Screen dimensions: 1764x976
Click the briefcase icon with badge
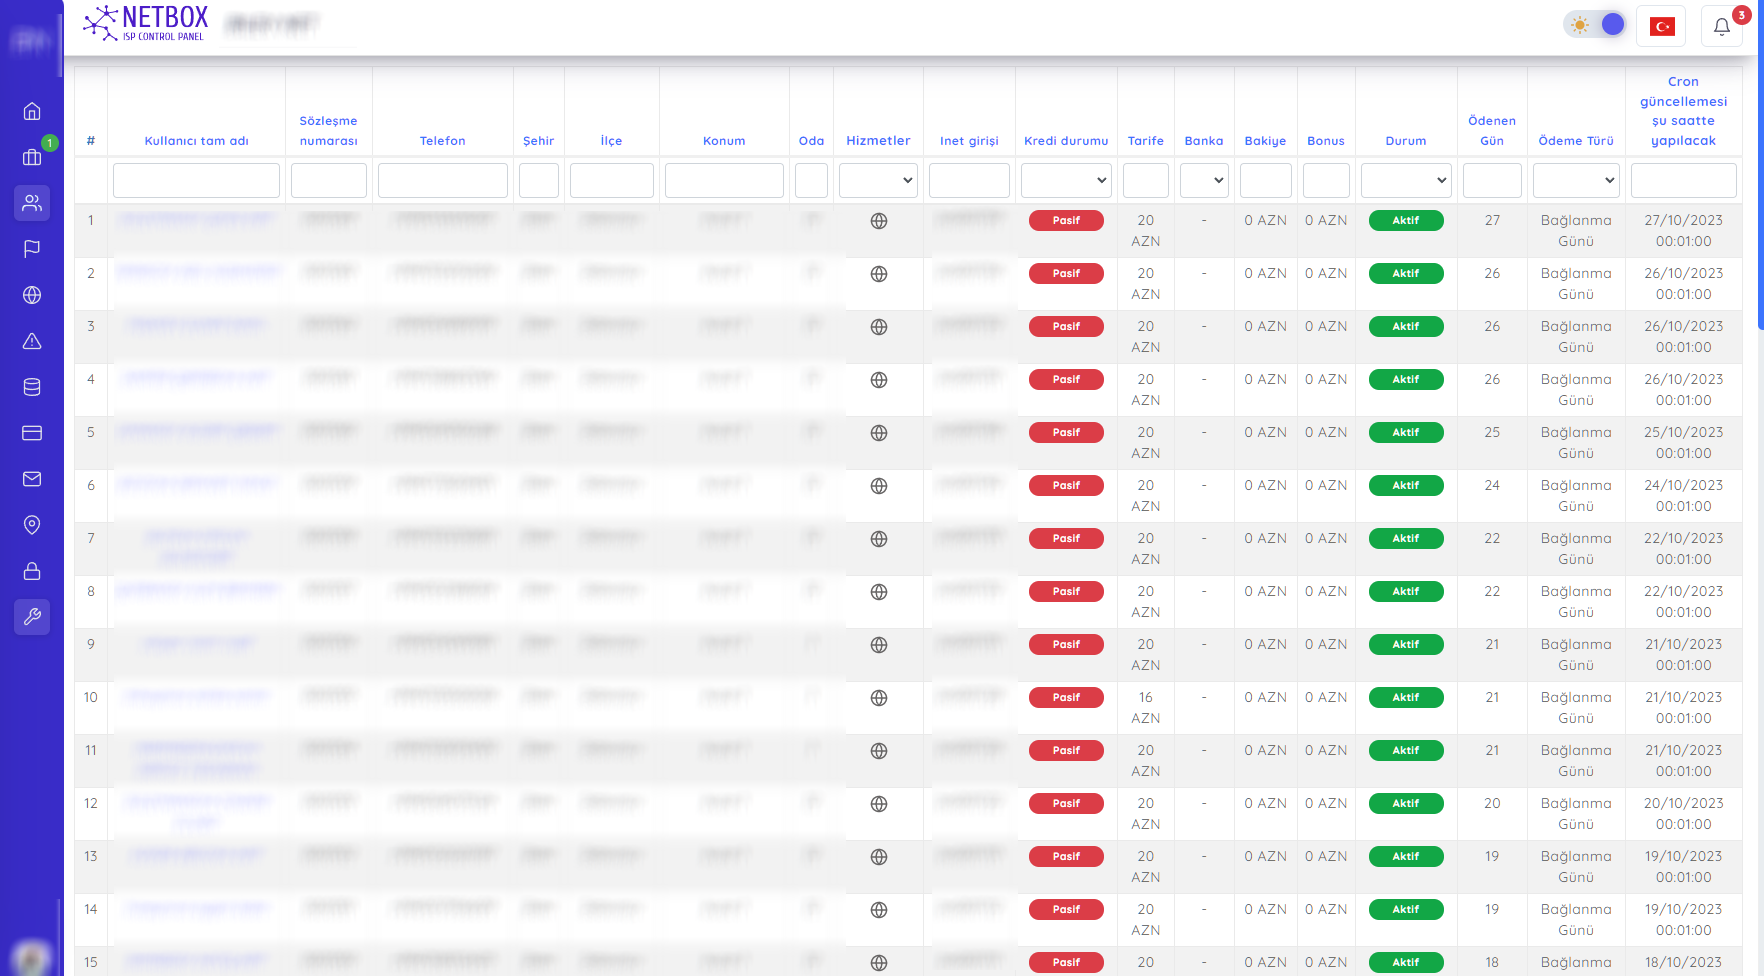point(32,157)
